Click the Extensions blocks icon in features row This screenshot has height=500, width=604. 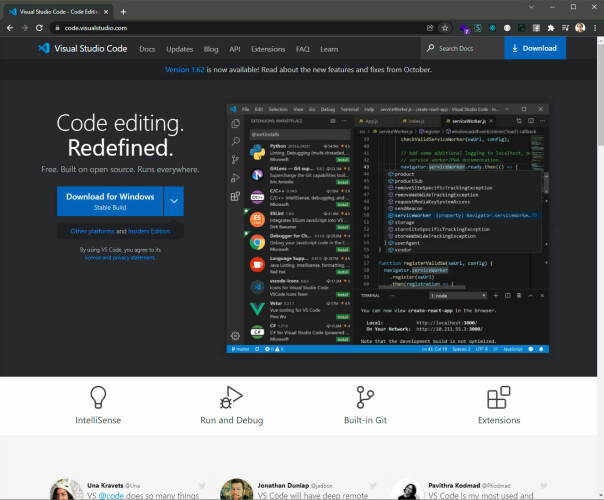[499, 397]
